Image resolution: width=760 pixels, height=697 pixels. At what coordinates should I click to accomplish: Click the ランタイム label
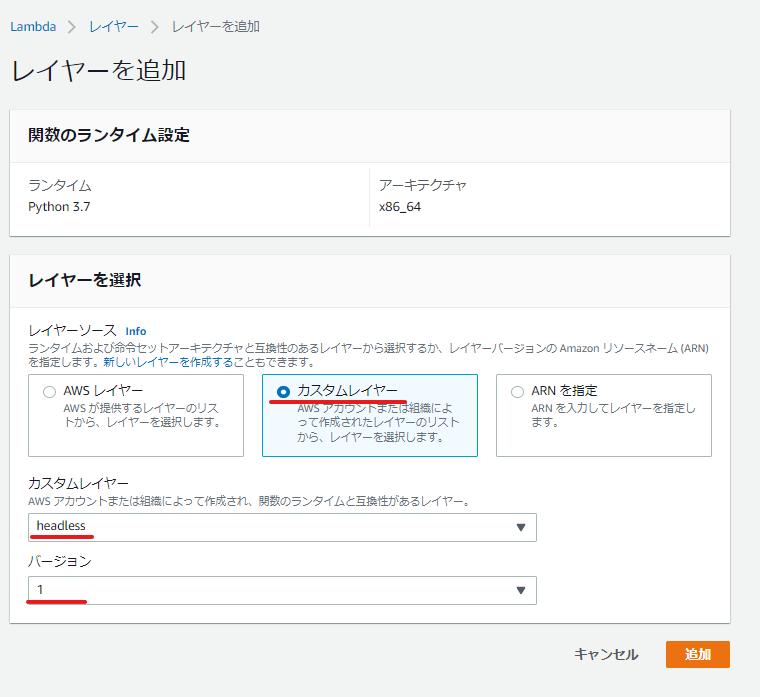coord(60,185)
